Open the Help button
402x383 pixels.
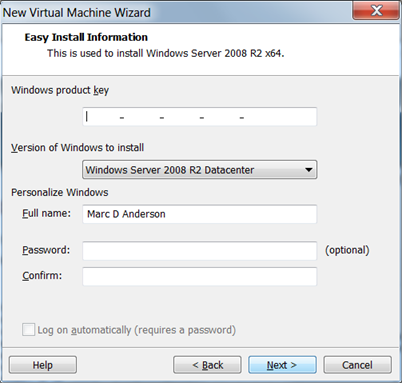coord(43,365)
